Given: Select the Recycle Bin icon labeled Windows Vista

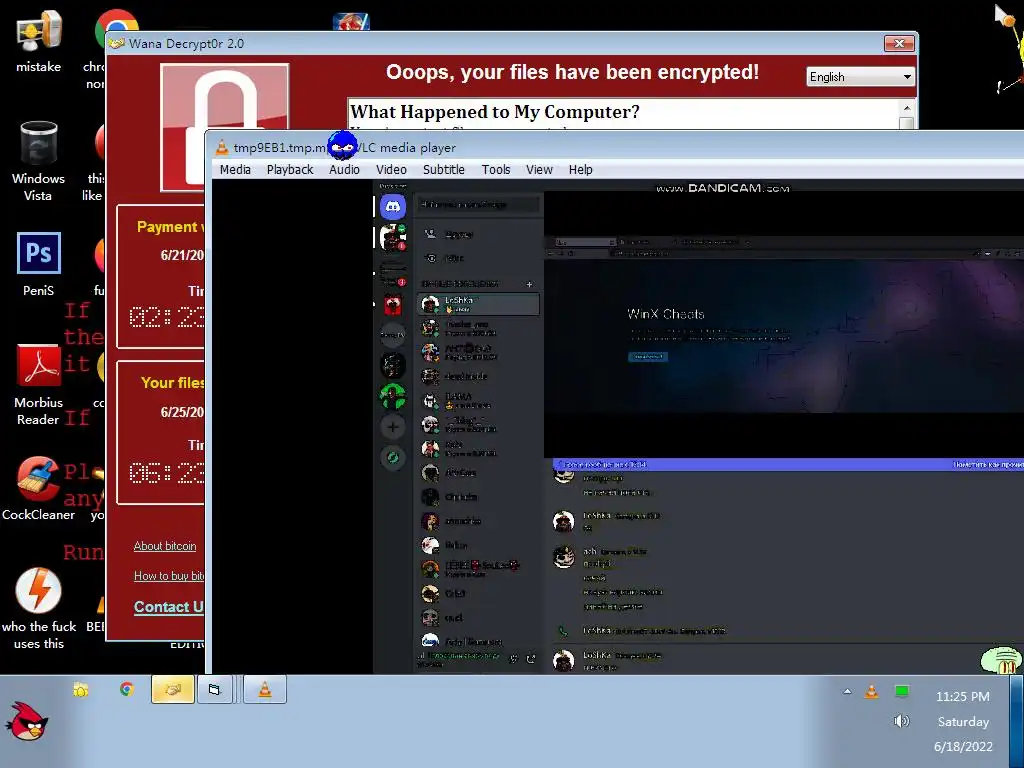Looking at the screenshot, I should coord(39,161).
